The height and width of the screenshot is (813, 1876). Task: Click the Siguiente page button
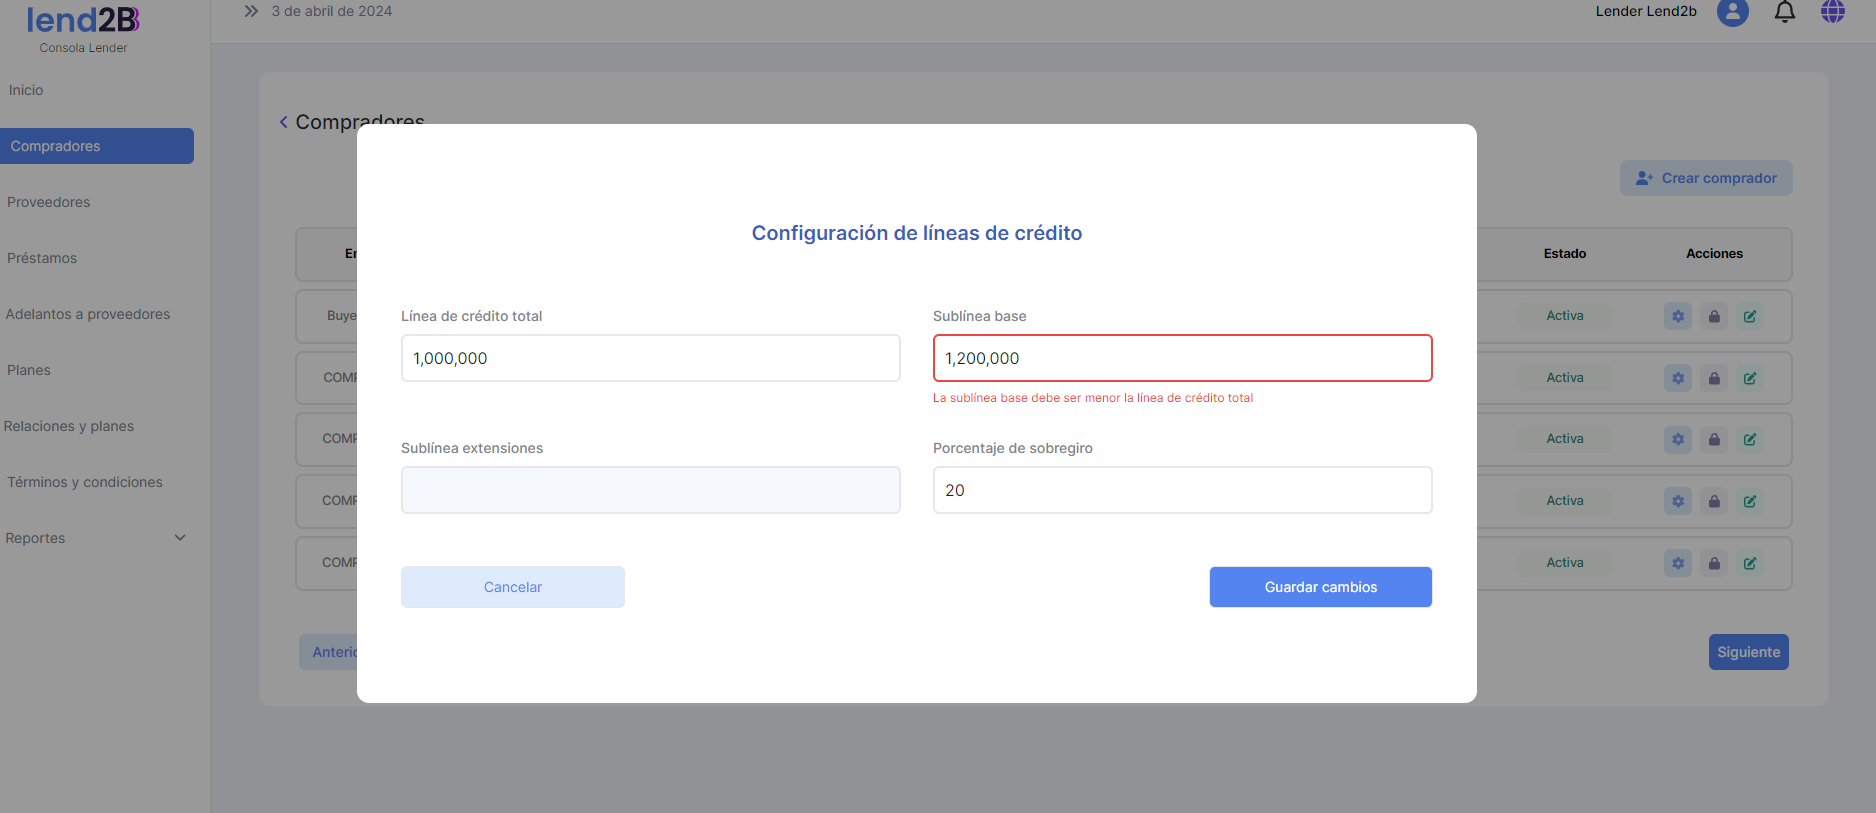pyautogui.click(x=1748, y=652)
